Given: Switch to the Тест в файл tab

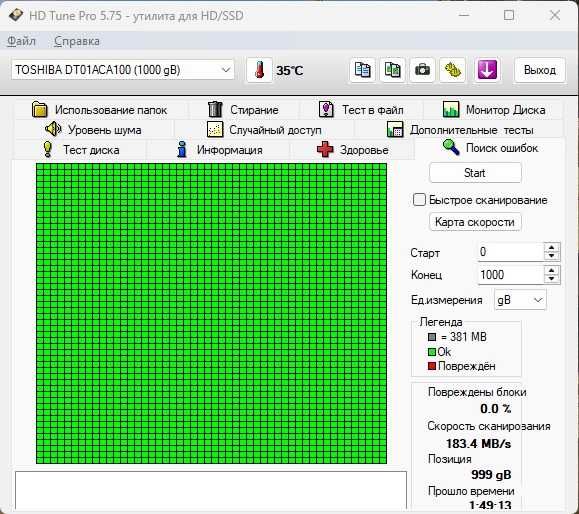Looking at the screenshot, I should click(x=361, y=110).
